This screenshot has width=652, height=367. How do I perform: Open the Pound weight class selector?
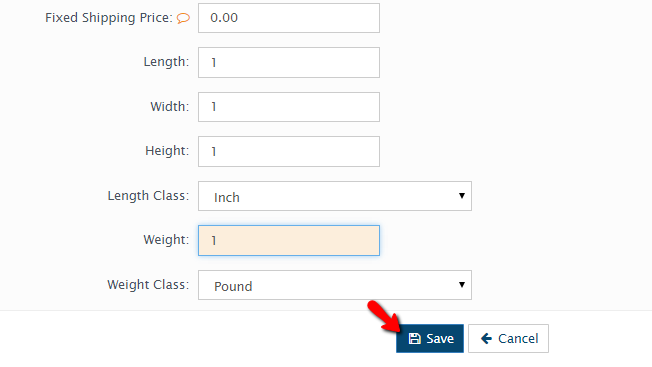[x=335, y=285]
